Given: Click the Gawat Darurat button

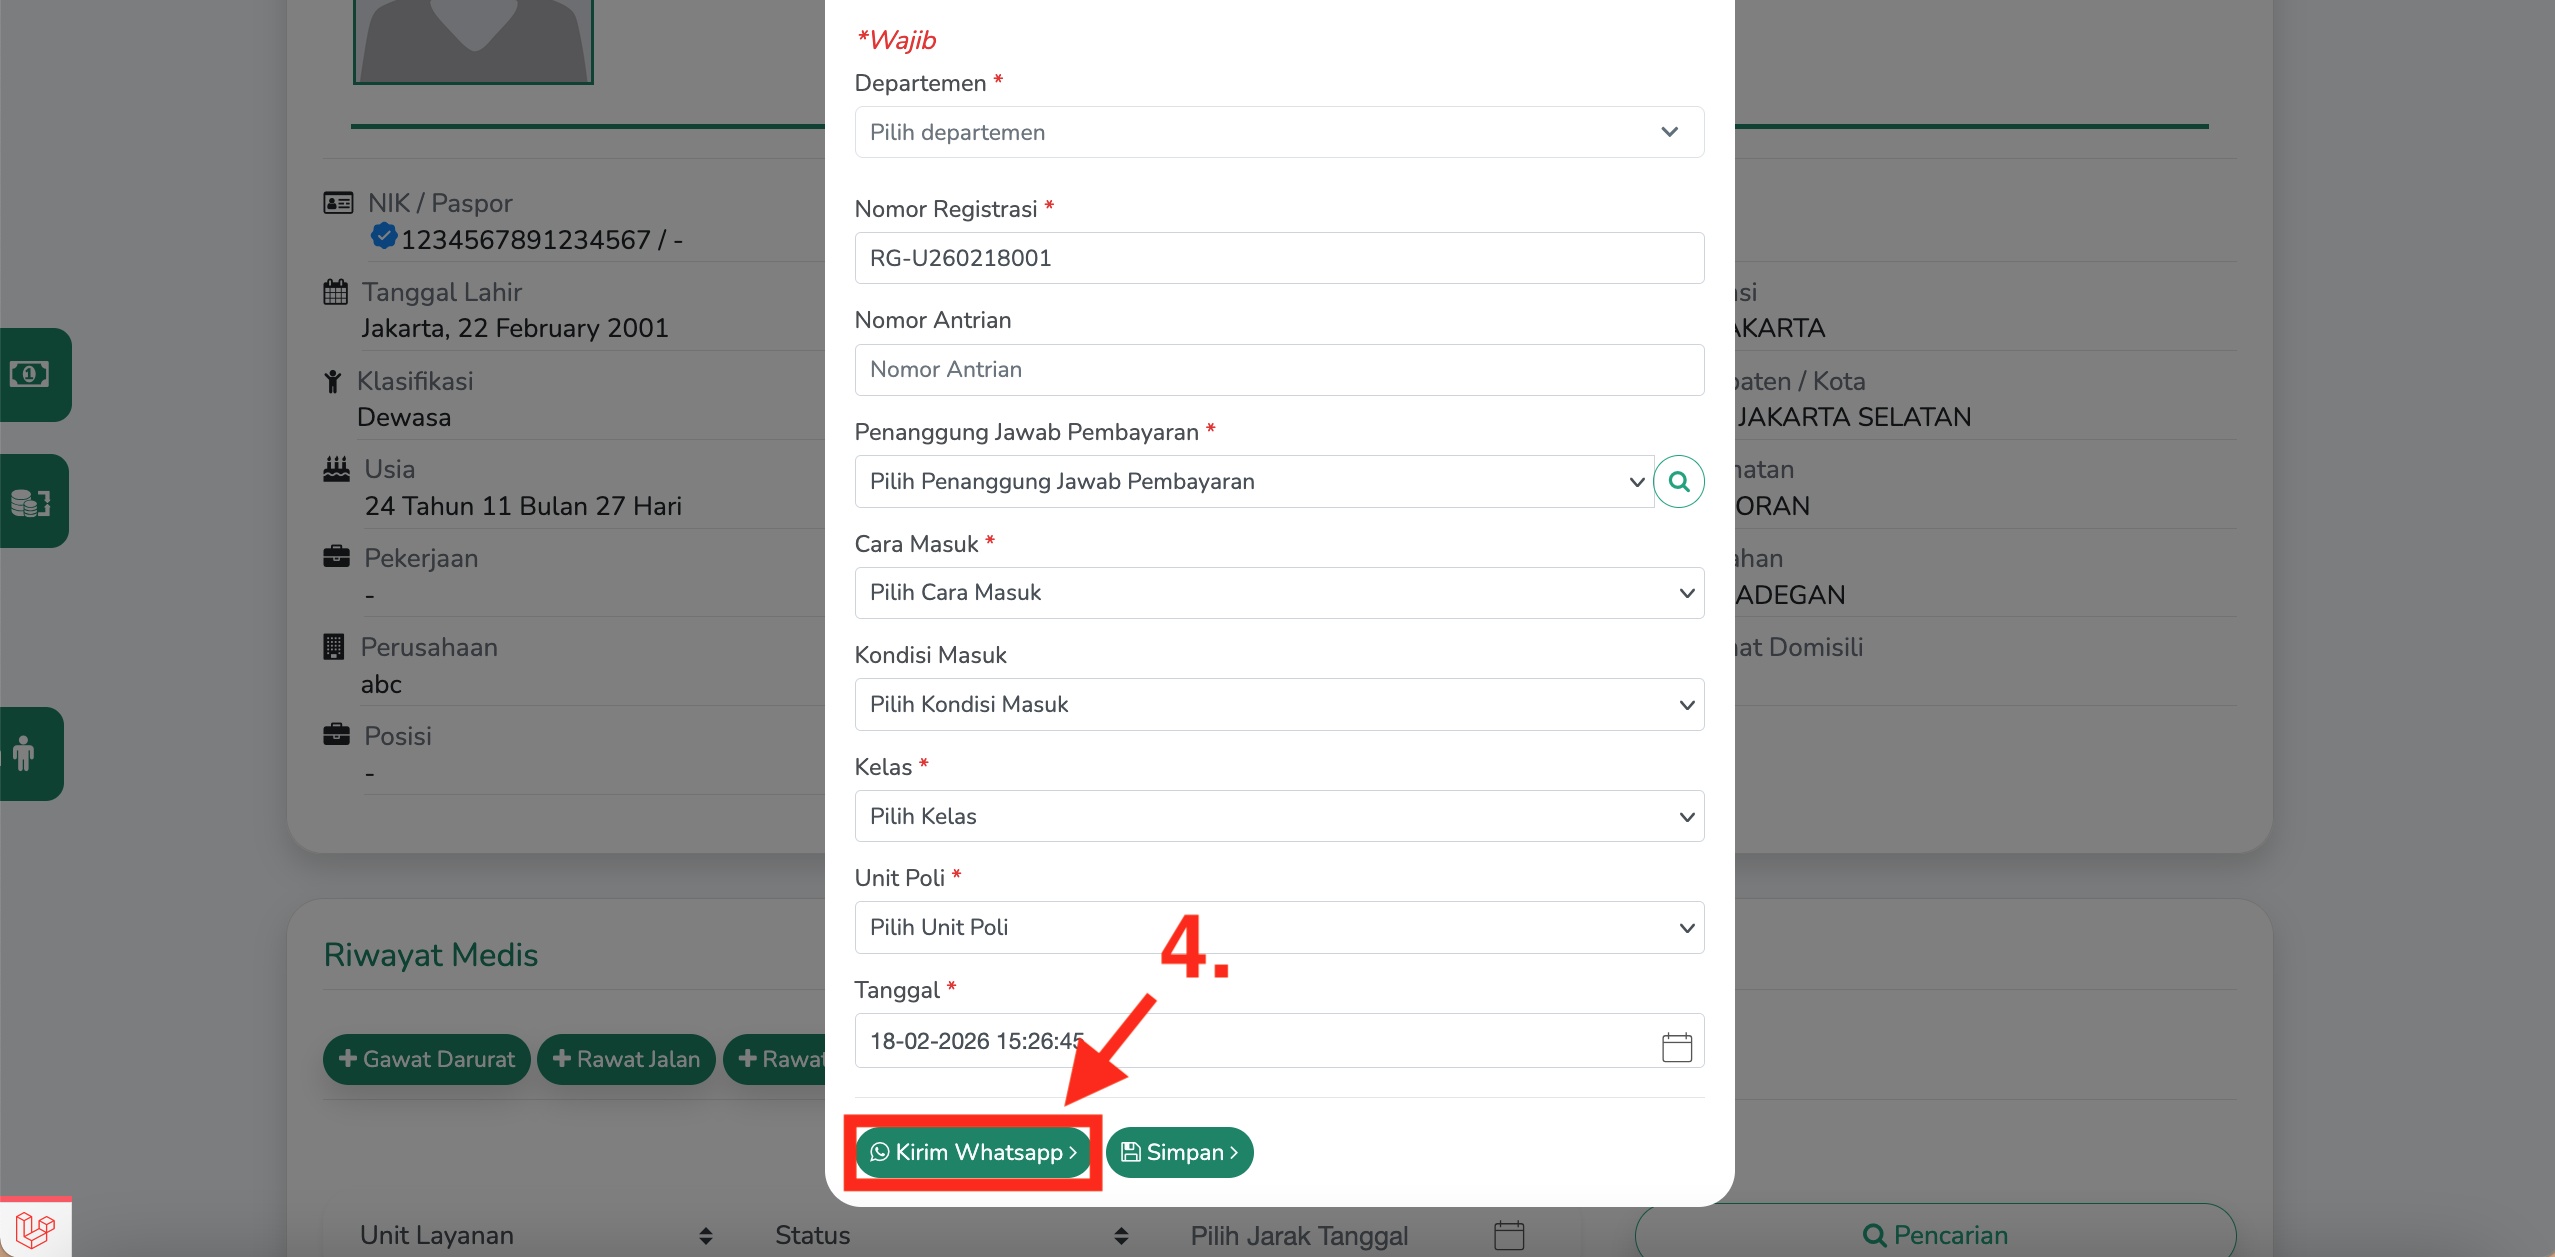Looking at the screenshot, I should coord(427,1060).
